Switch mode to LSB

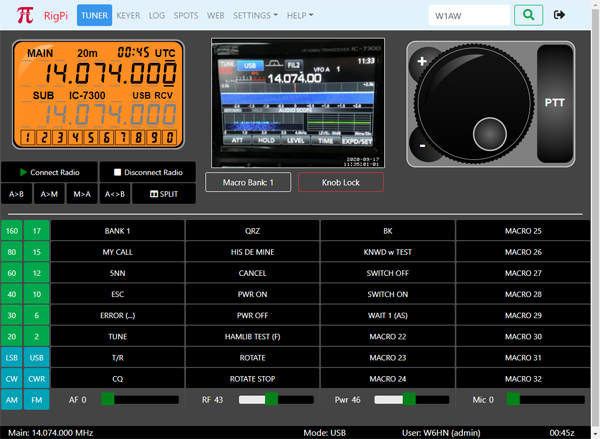(x=12, y=357)
